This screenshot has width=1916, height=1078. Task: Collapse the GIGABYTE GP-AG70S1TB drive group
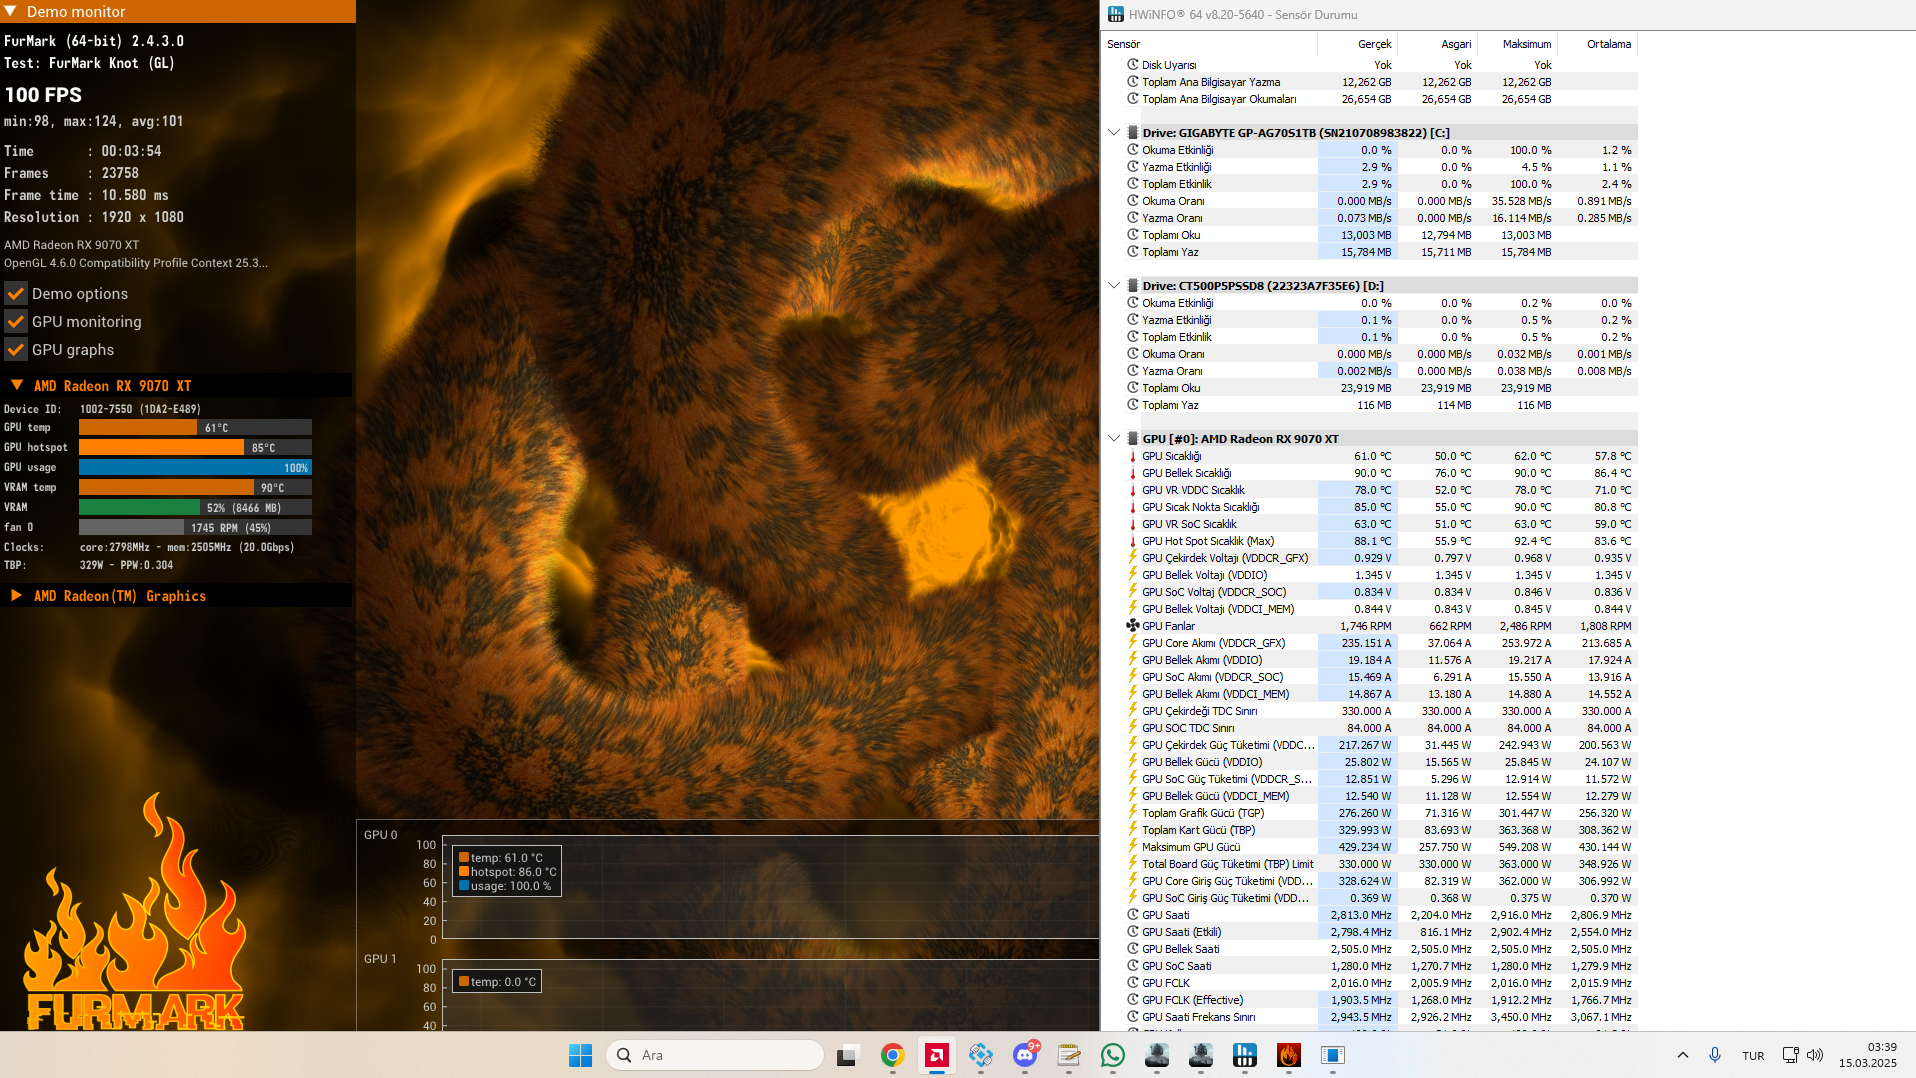(x=1114, y=132)
